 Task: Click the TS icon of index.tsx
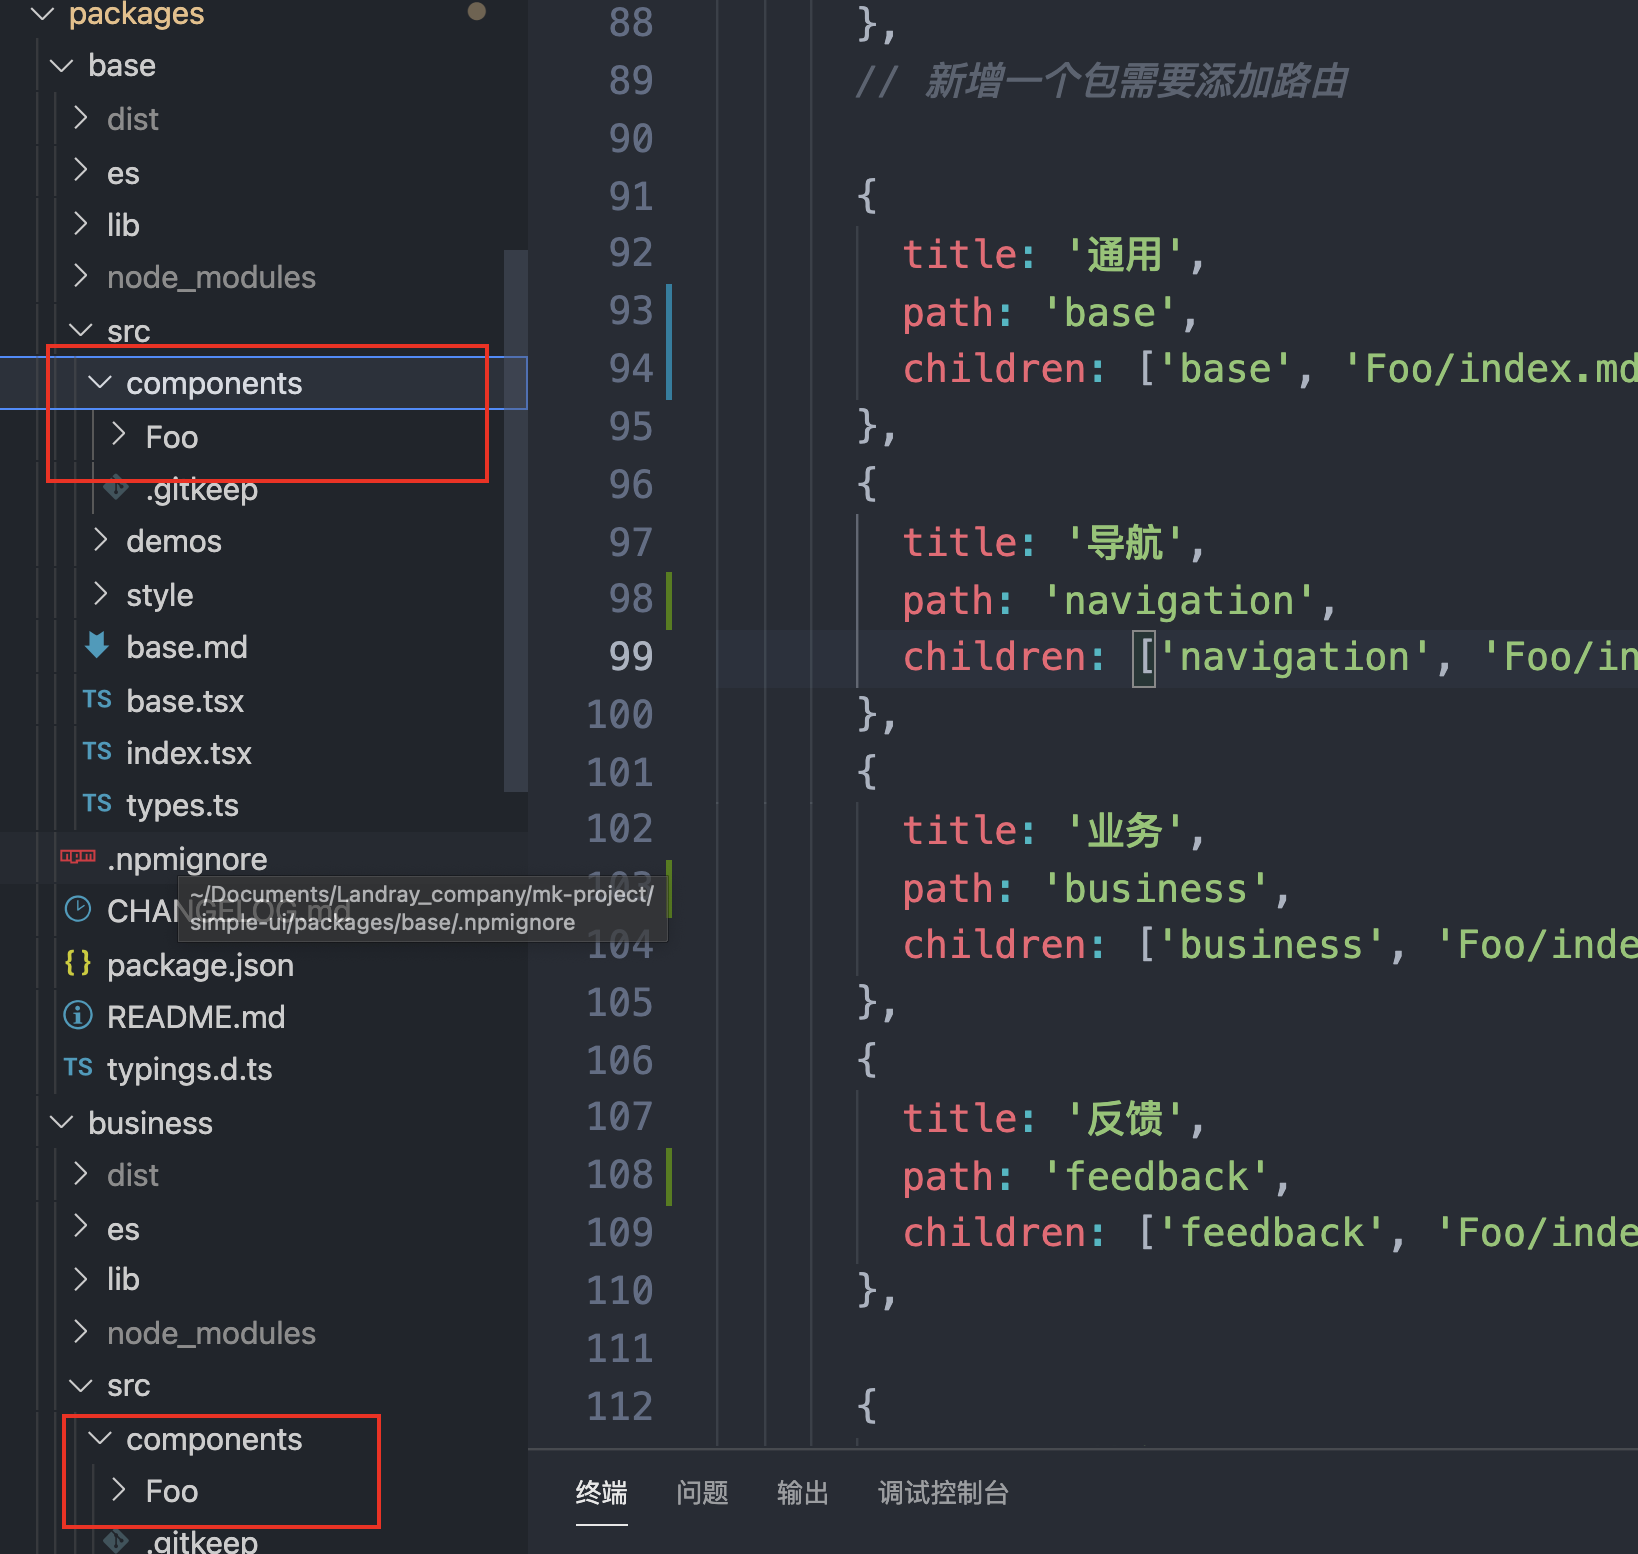pyautogui.click(x=97, y=752)
